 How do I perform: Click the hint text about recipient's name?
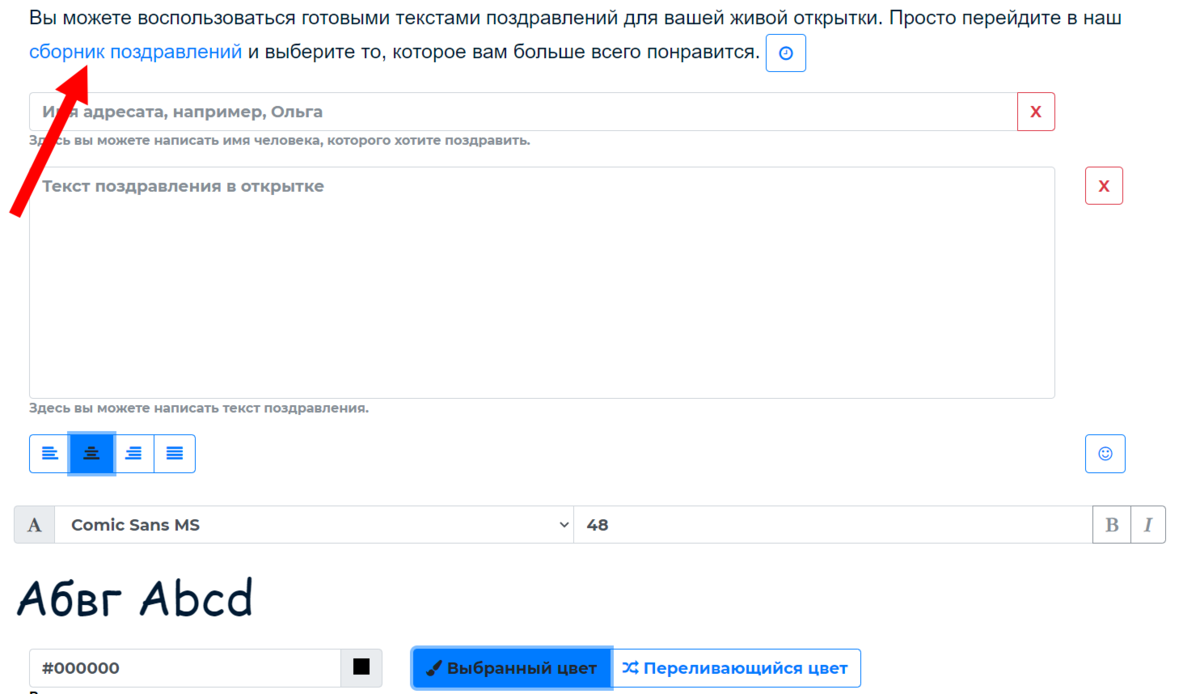[x=280, y=141]
